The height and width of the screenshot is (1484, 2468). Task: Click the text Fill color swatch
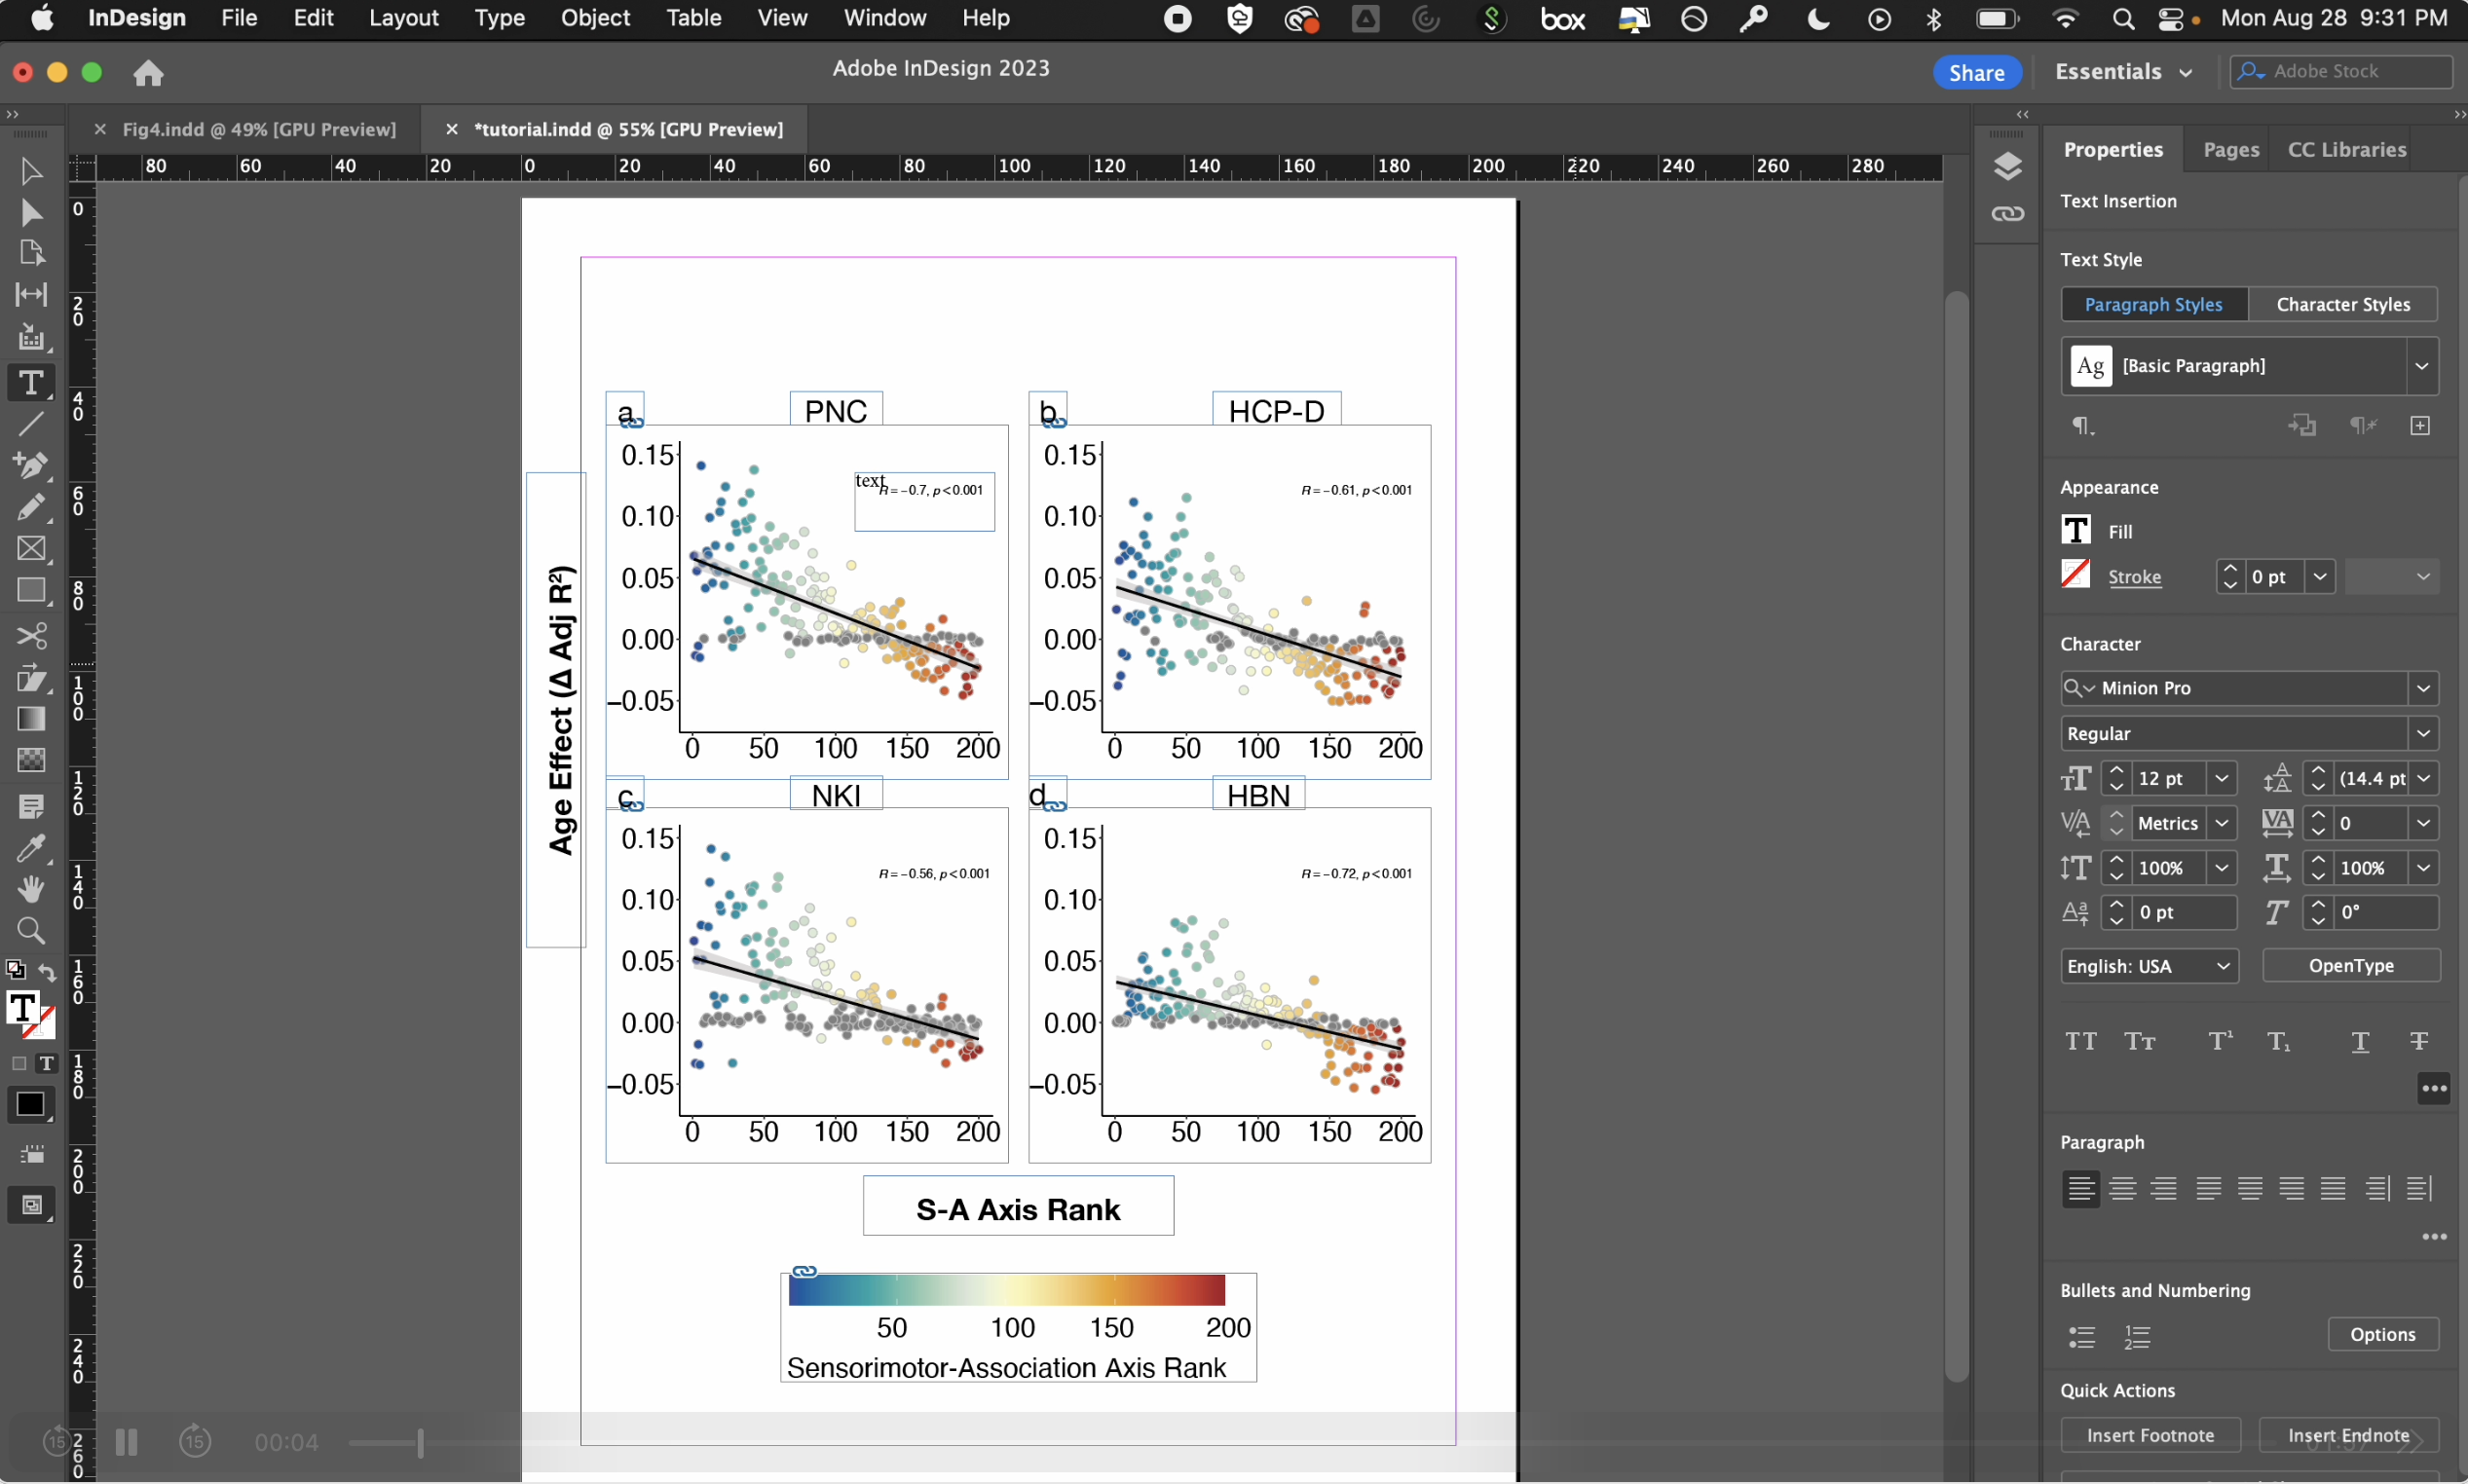pos(2076,531)
